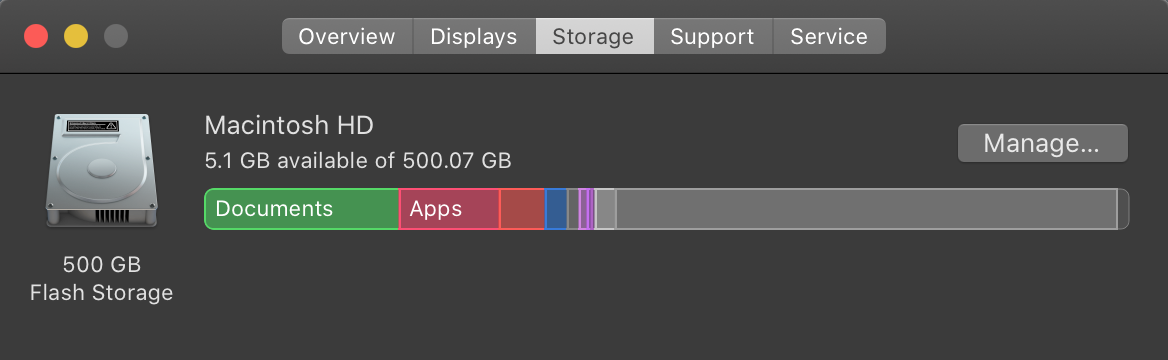Click the large gray storage bar segment

(x=866, y=209)
